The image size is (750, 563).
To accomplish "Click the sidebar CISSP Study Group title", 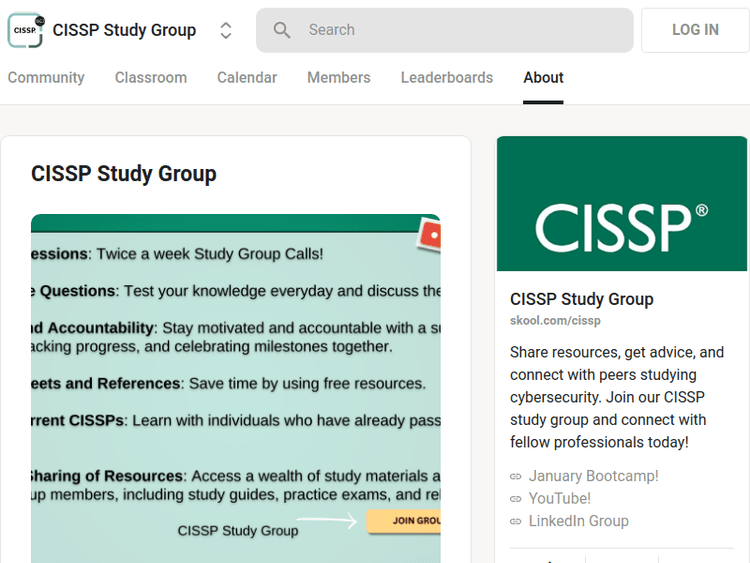I will (582, 299).
